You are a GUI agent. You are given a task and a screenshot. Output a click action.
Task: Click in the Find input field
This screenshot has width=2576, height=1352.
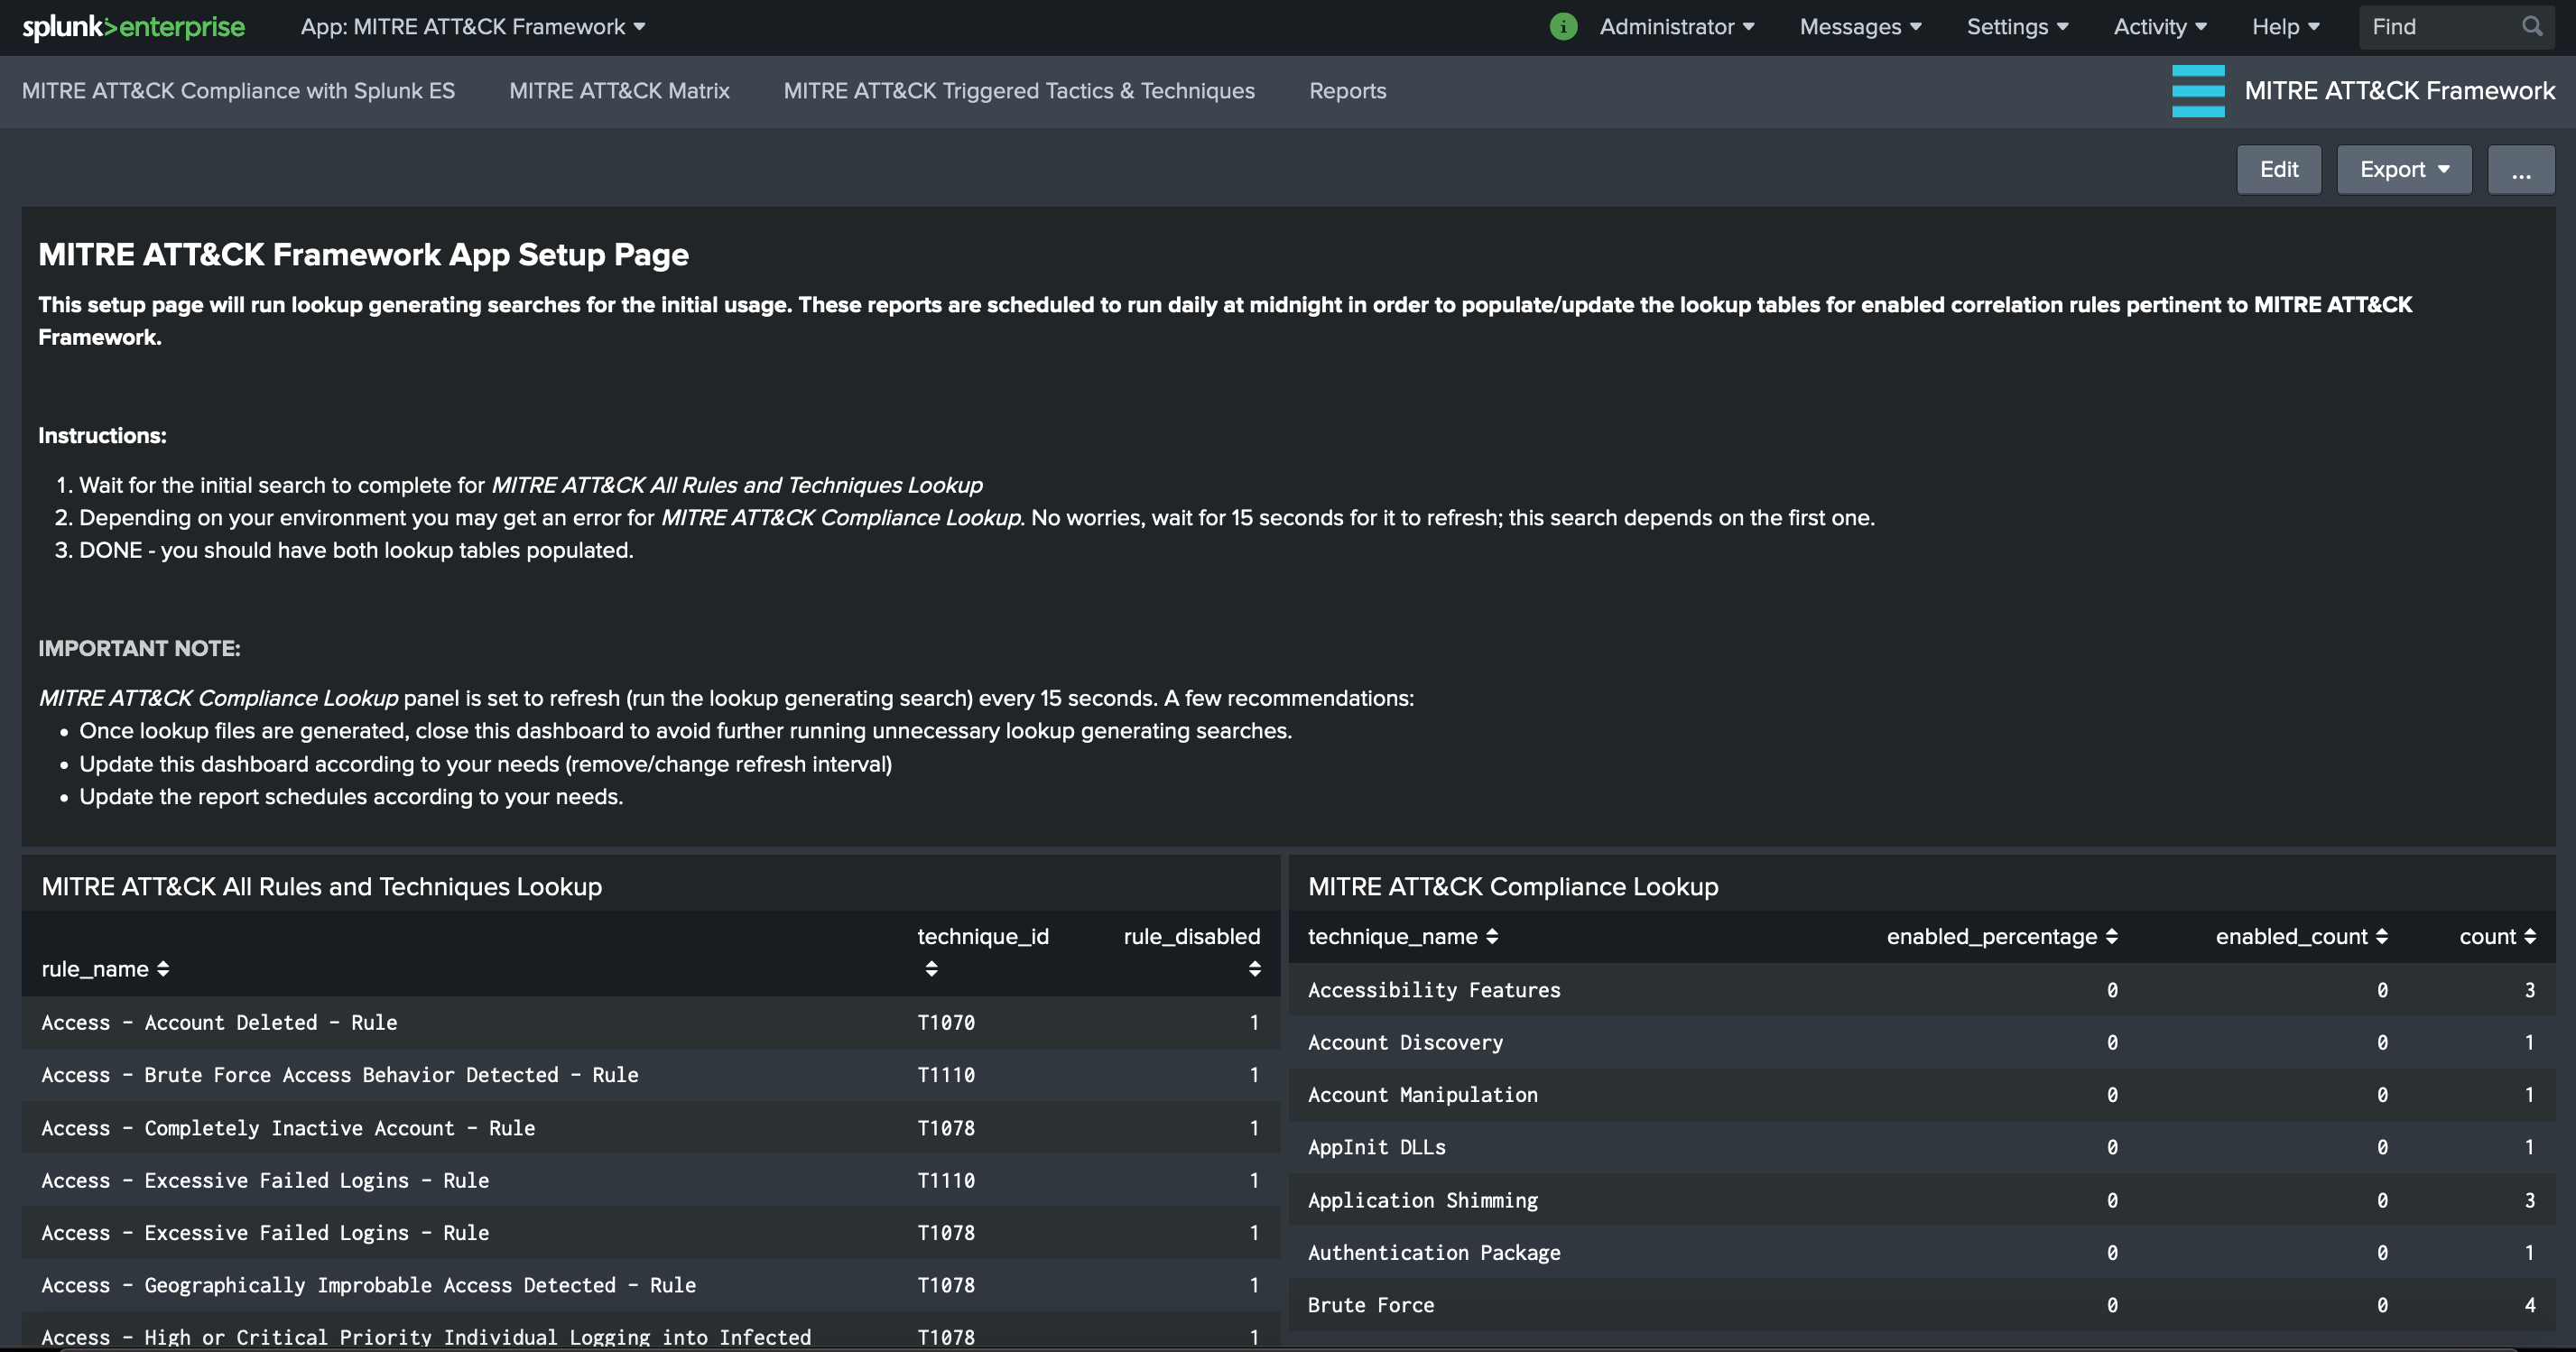(2440, 27)
